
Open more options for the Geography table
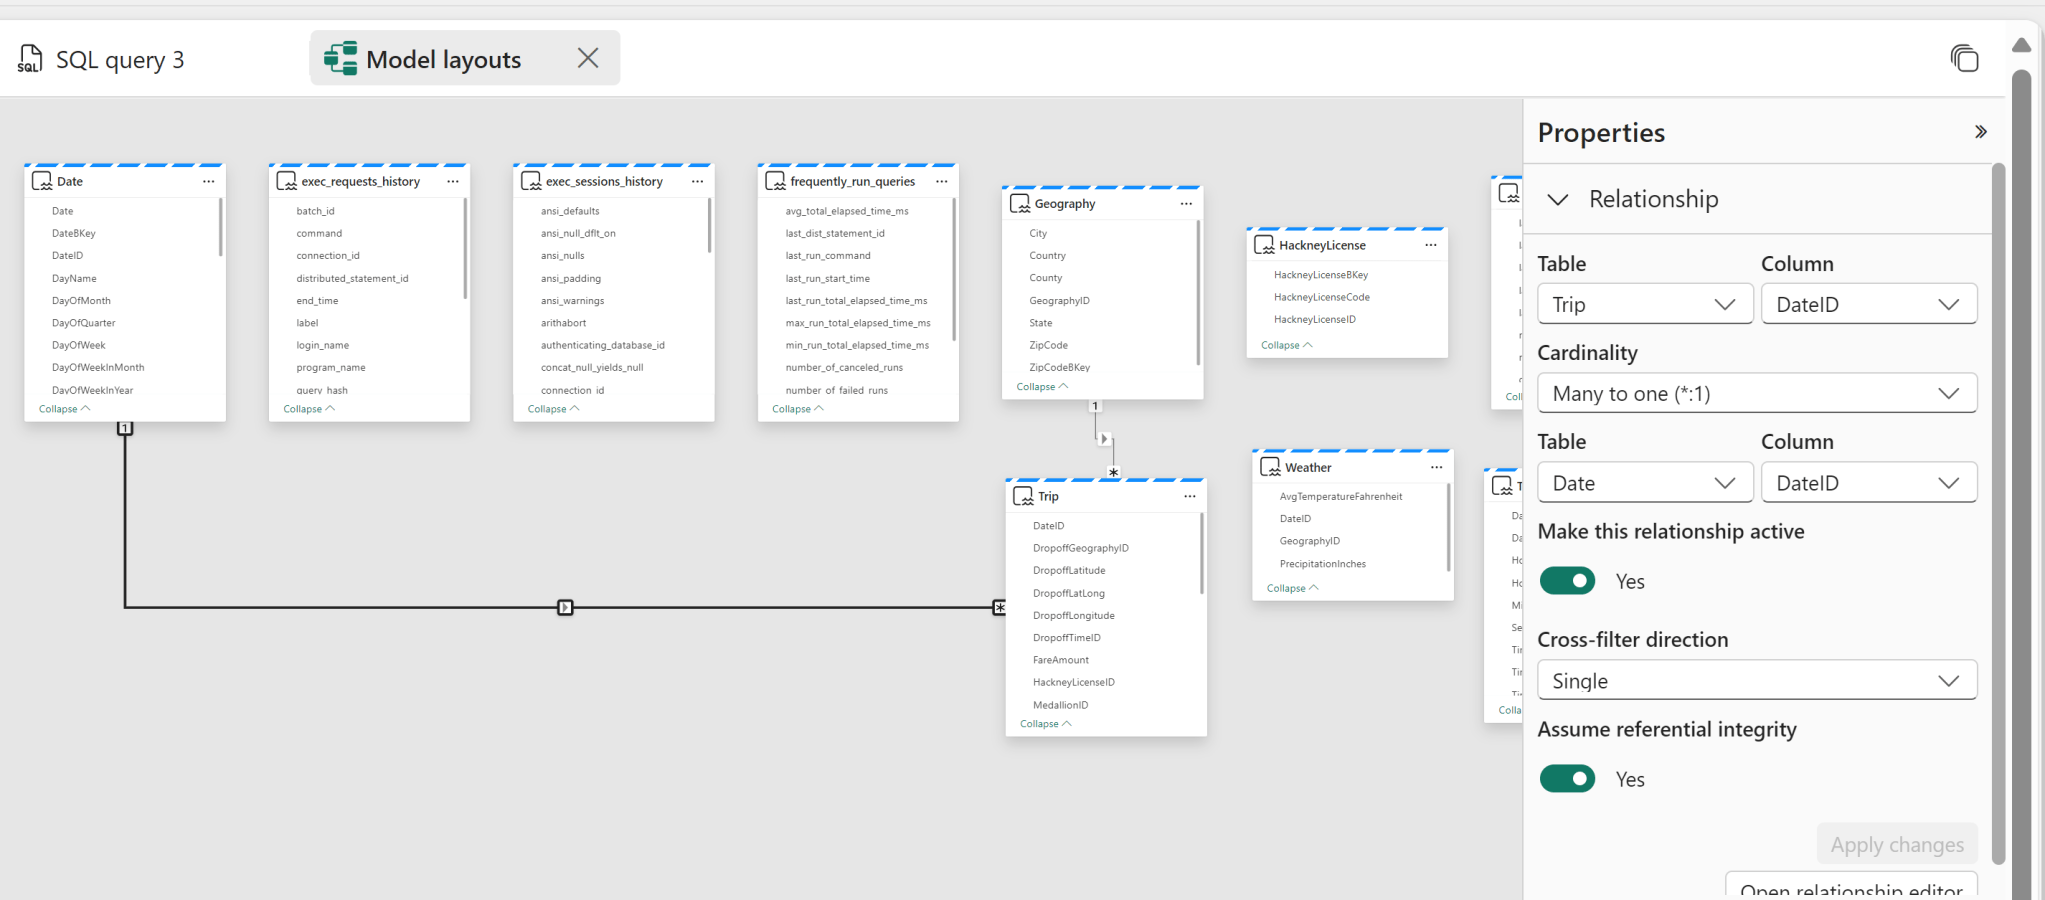pyautogui.click(x=1186, y=203)
